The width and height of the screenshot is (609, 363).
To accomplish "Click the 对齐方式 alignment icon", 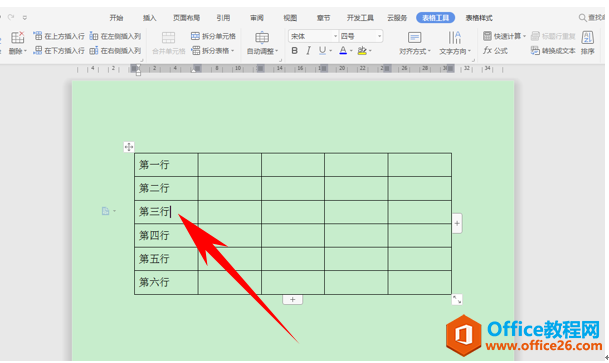I will 414,38.
